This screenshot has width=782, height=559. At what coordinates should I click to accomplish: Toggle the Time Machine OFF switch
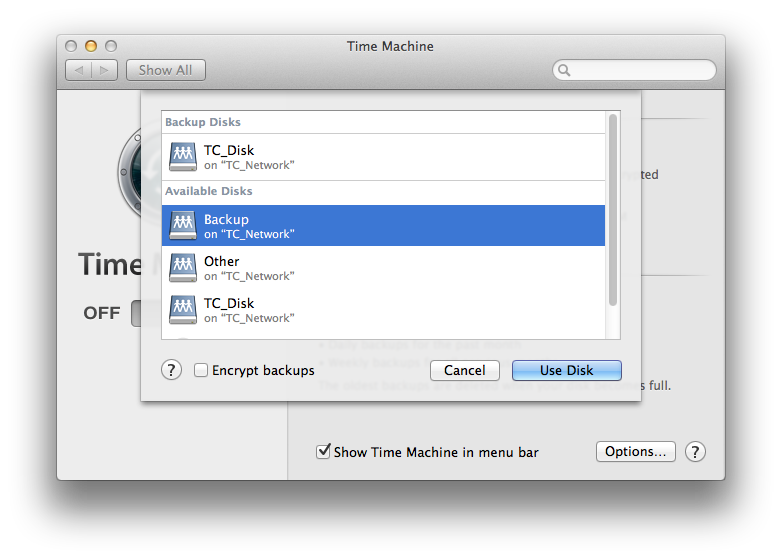coord(136,313)
